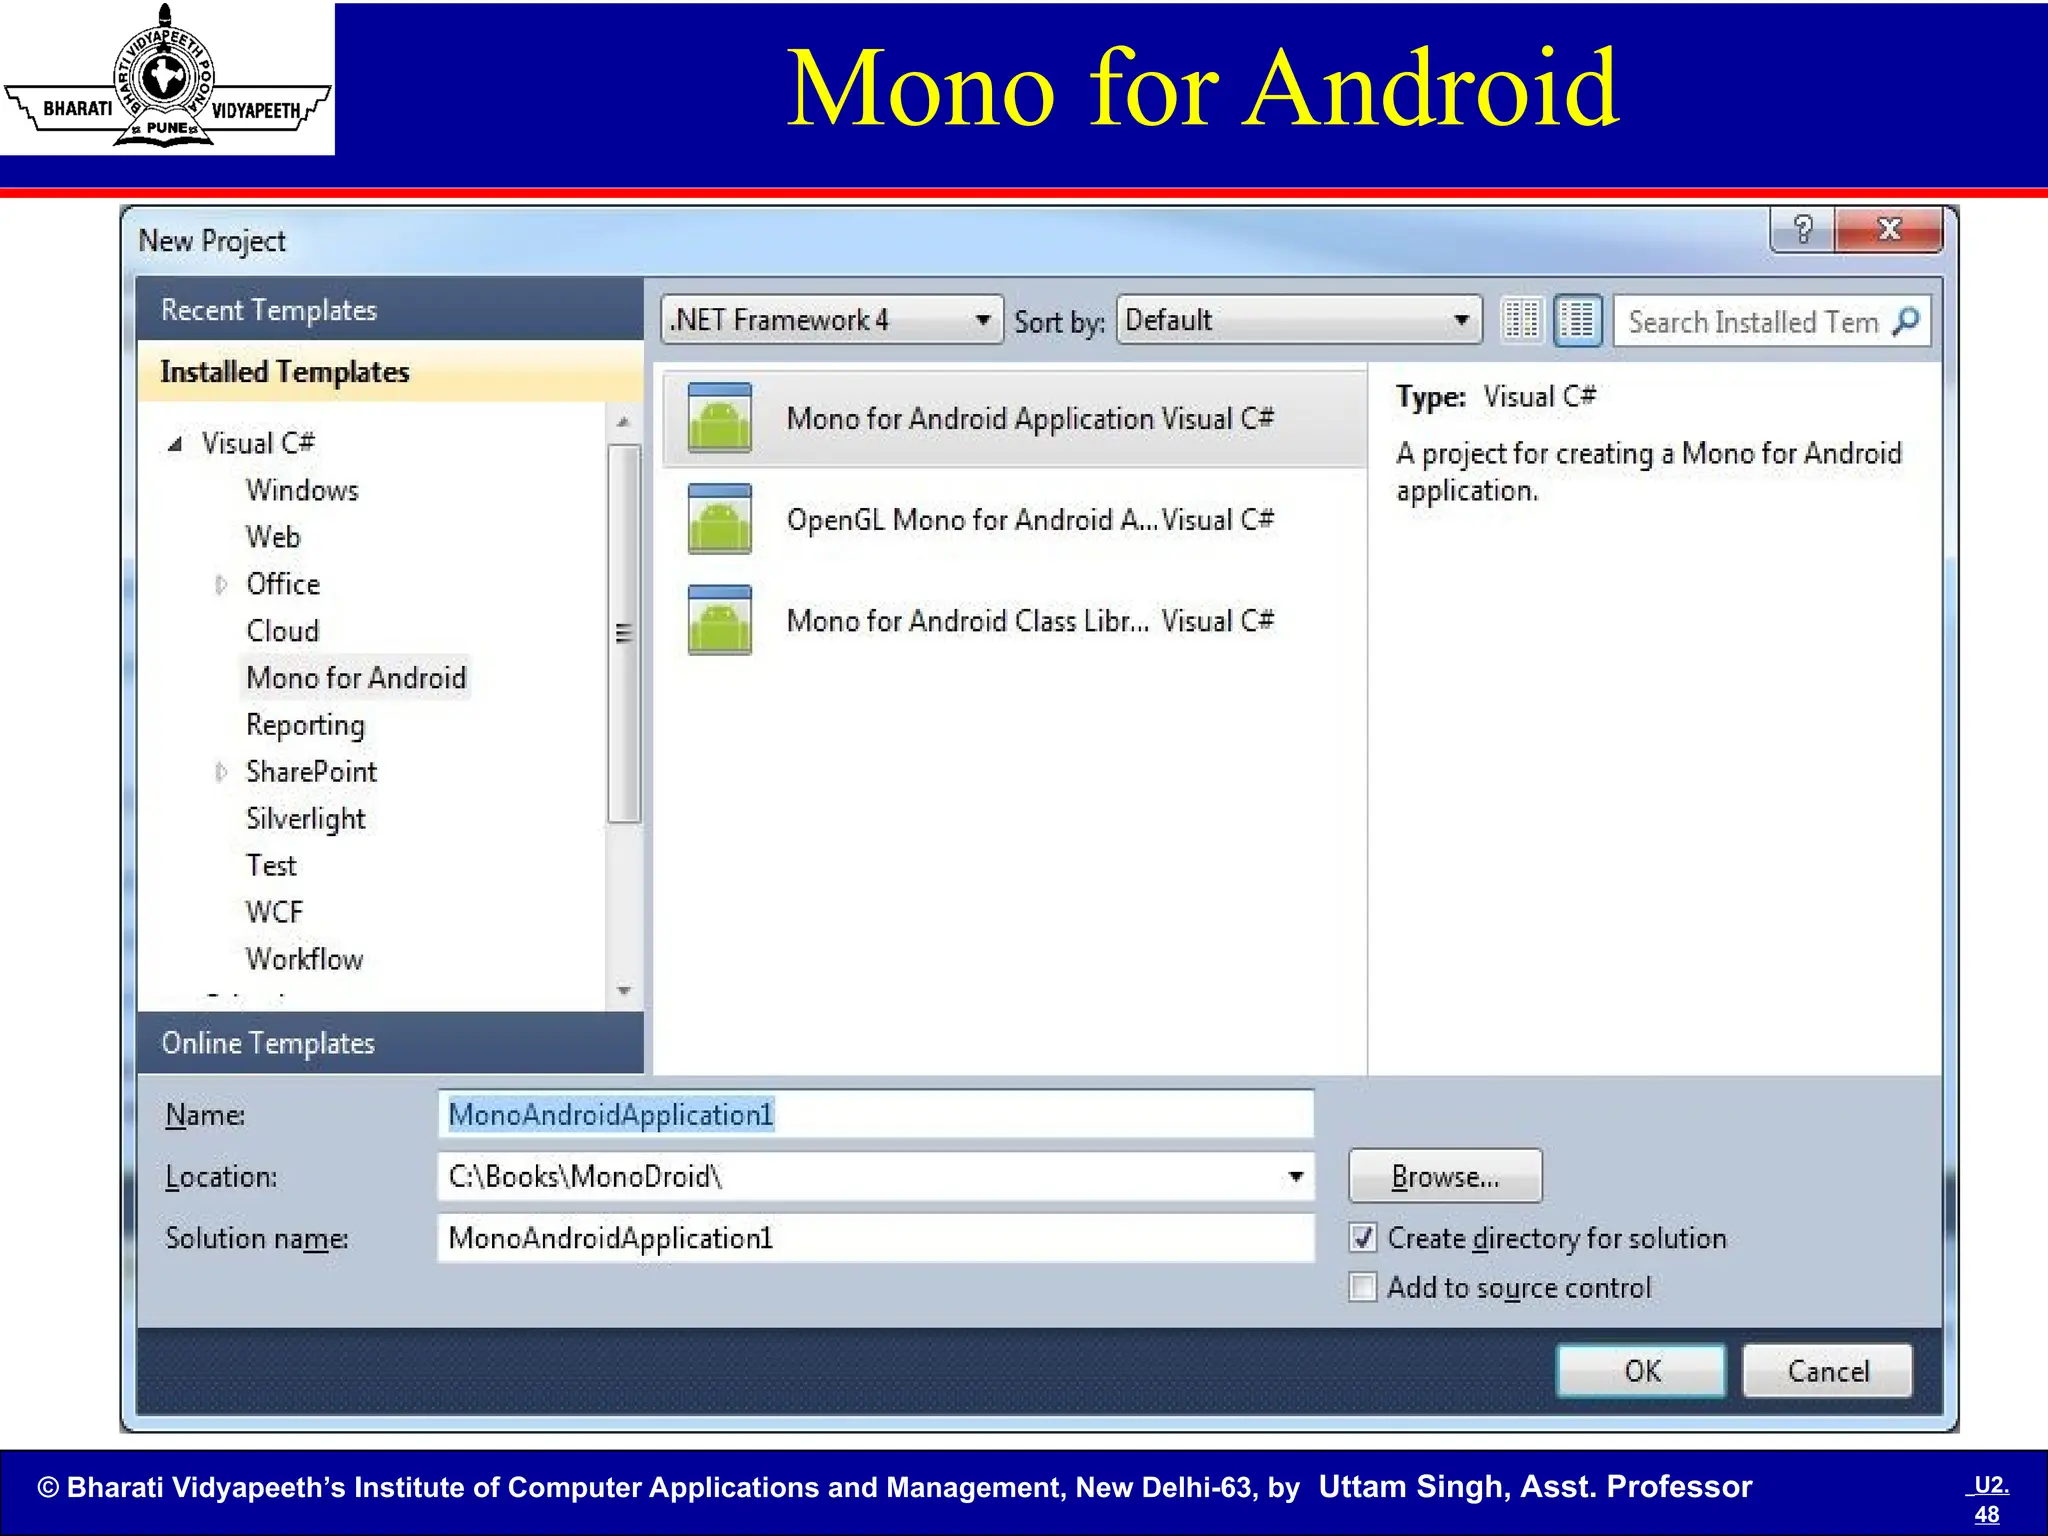Viewport: 2048px width, 1536px height.
Task: Click the OK button
Action: coord(1641,1371)
